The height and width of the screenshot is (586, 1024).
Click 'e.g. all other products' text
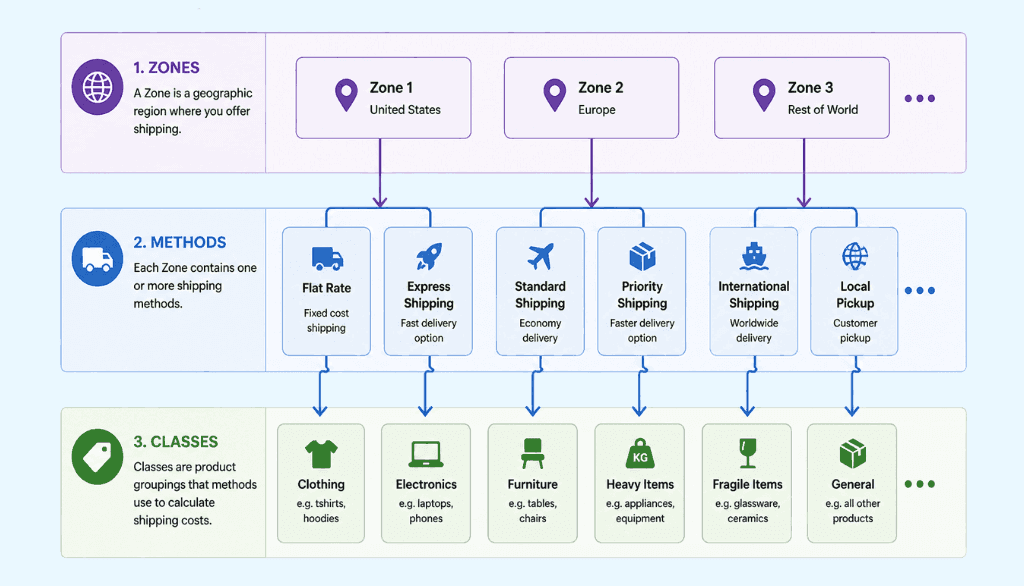click(x=853, y=511)
